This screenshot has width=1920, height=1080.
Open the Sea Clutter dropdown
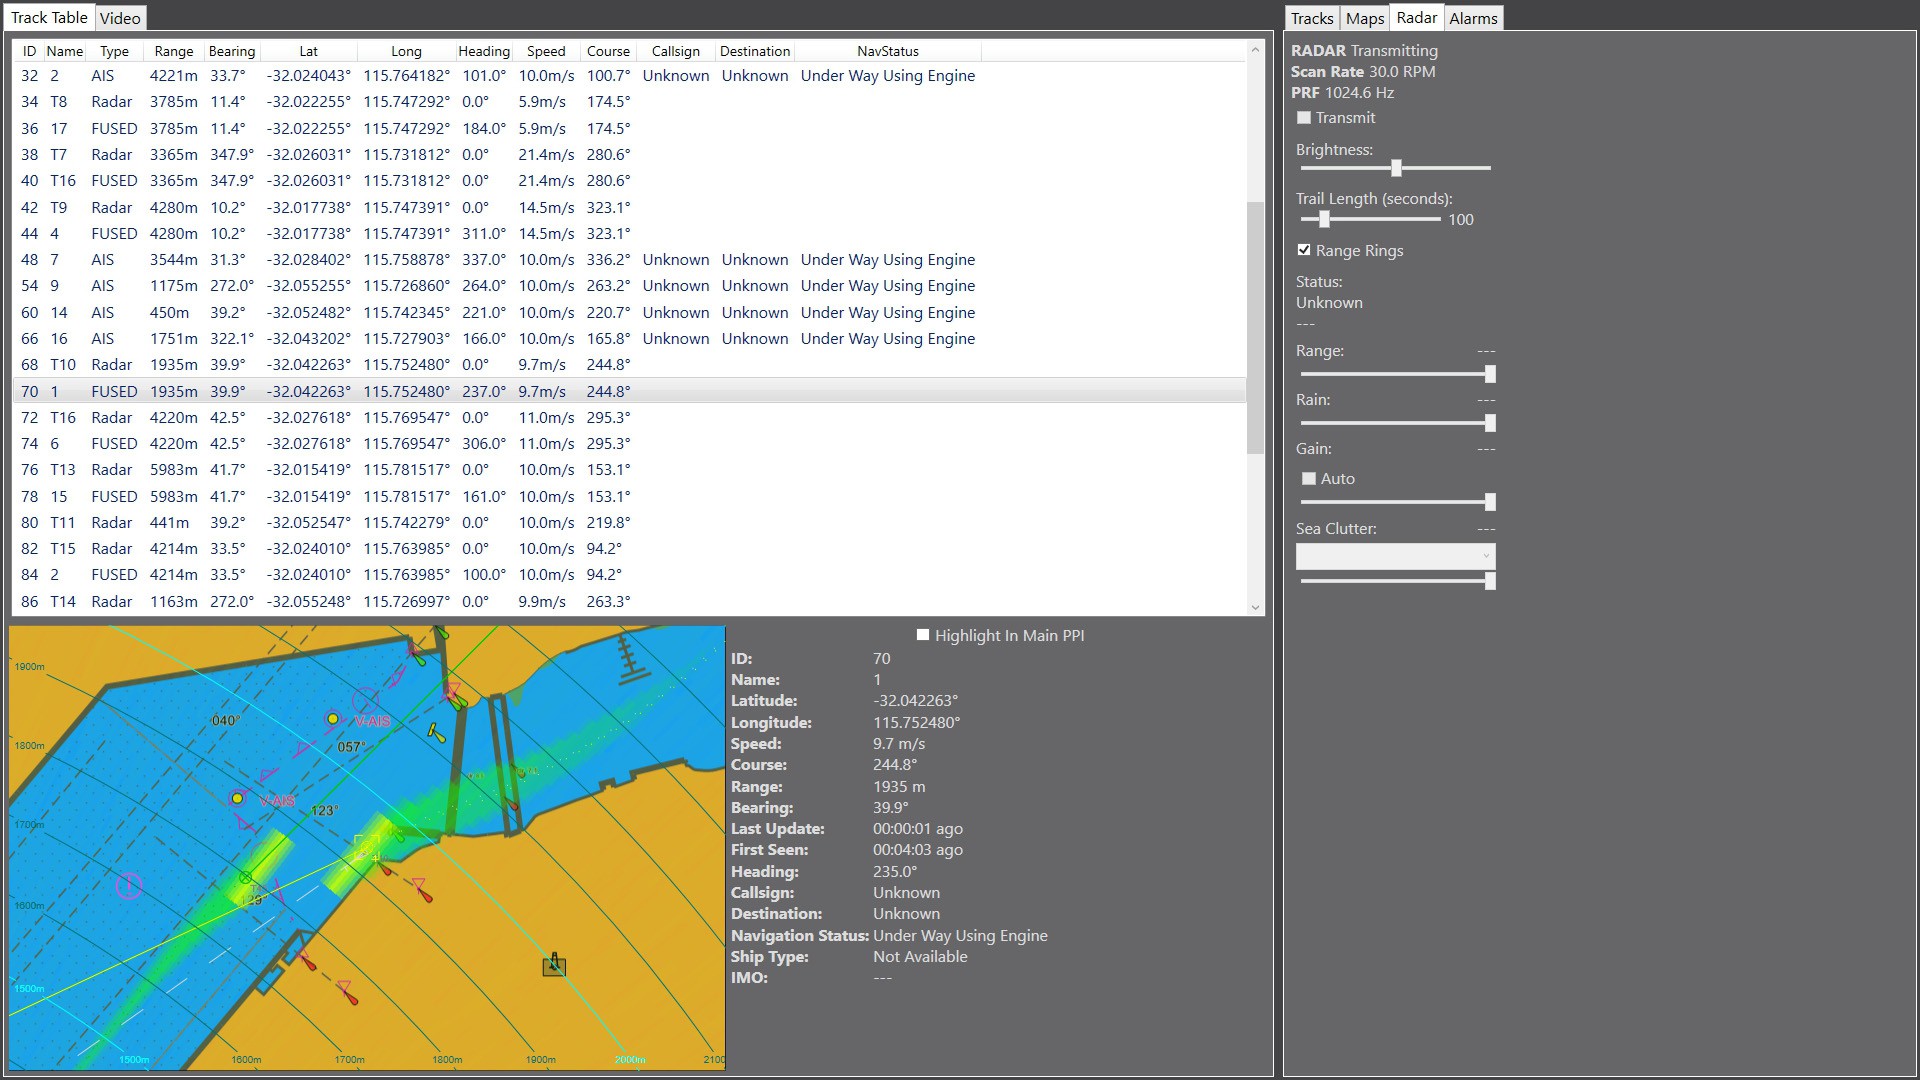pos(1395,556)
